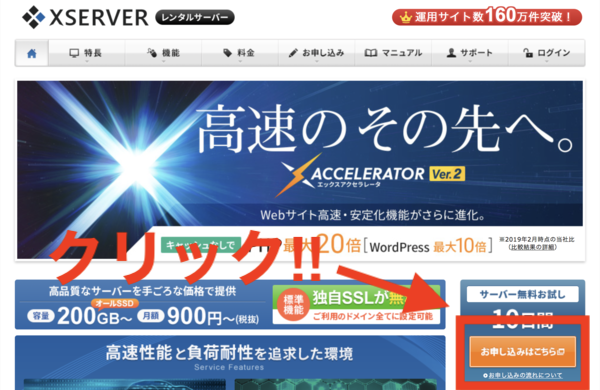Viewport: 600px width, 390px height.
Task: Click the monitor icon beside 特長
Action: (x=74, y=53)
